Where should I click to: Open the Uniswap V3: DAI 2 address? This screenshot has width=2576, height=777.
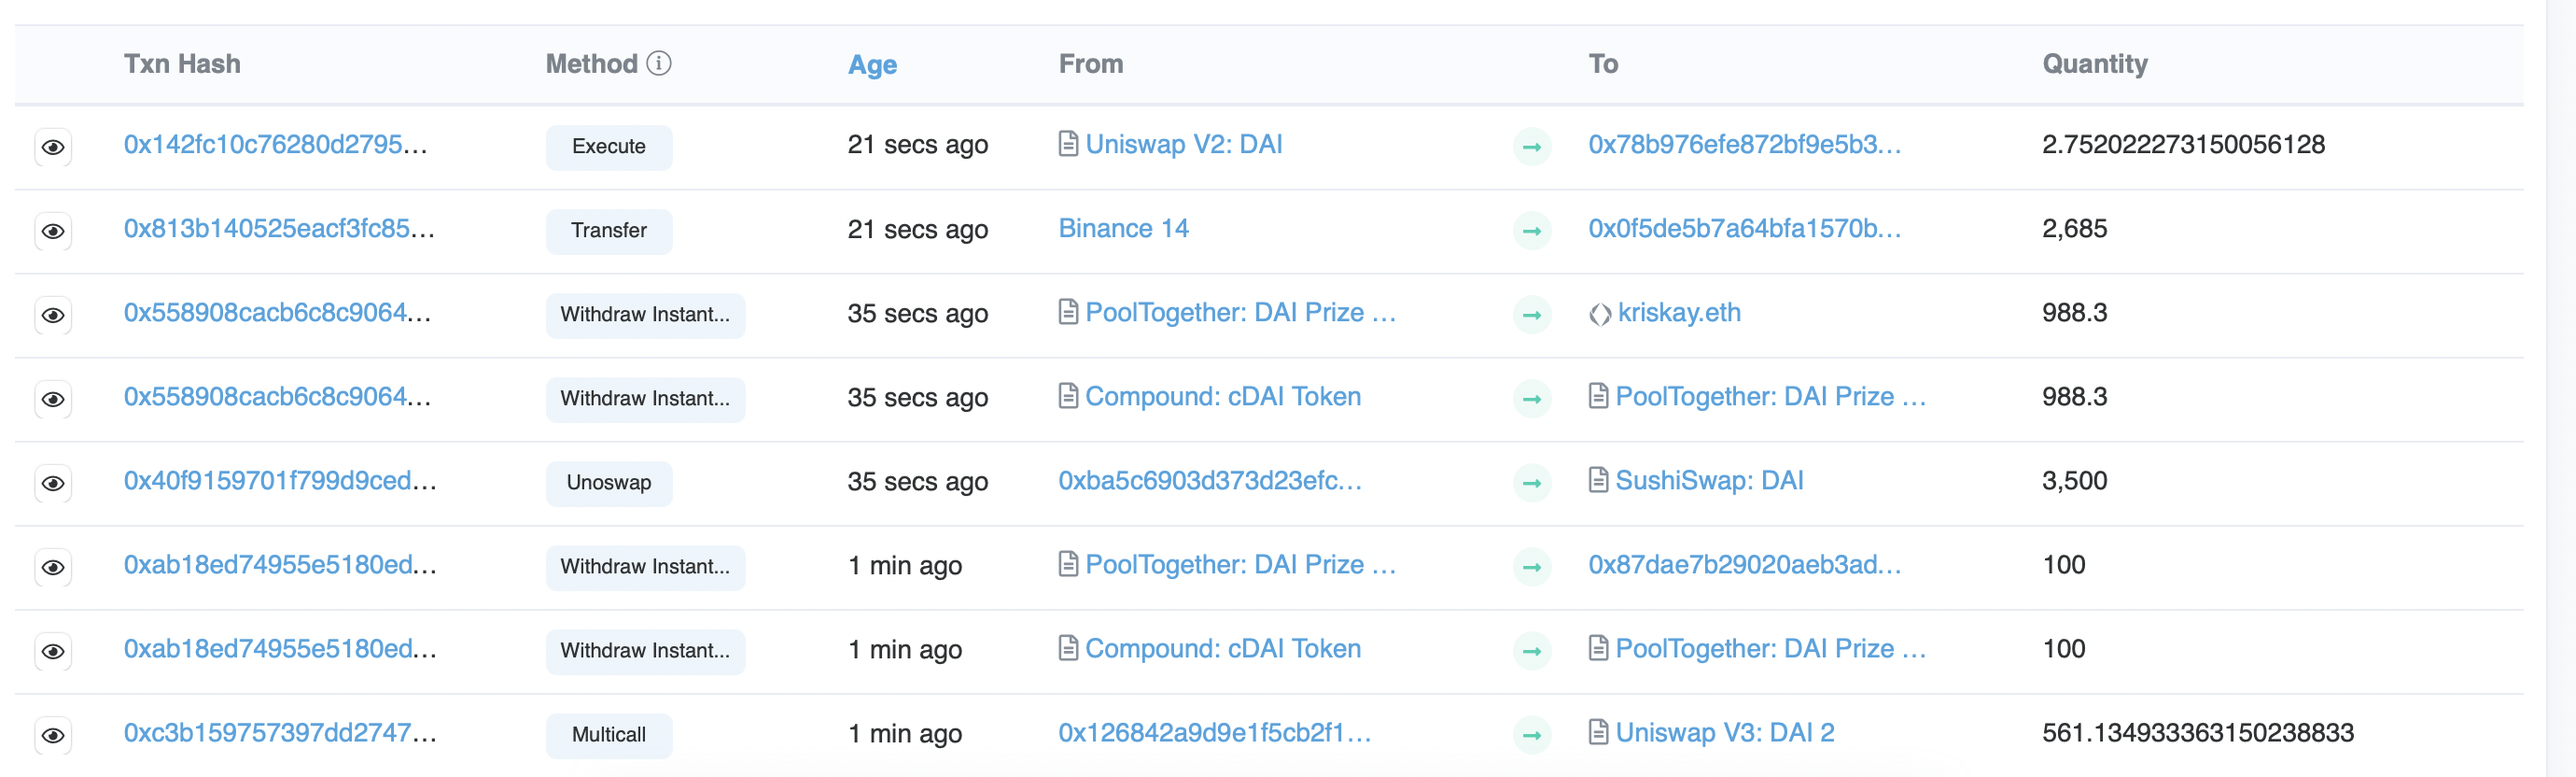click(x=1725, y=732)
